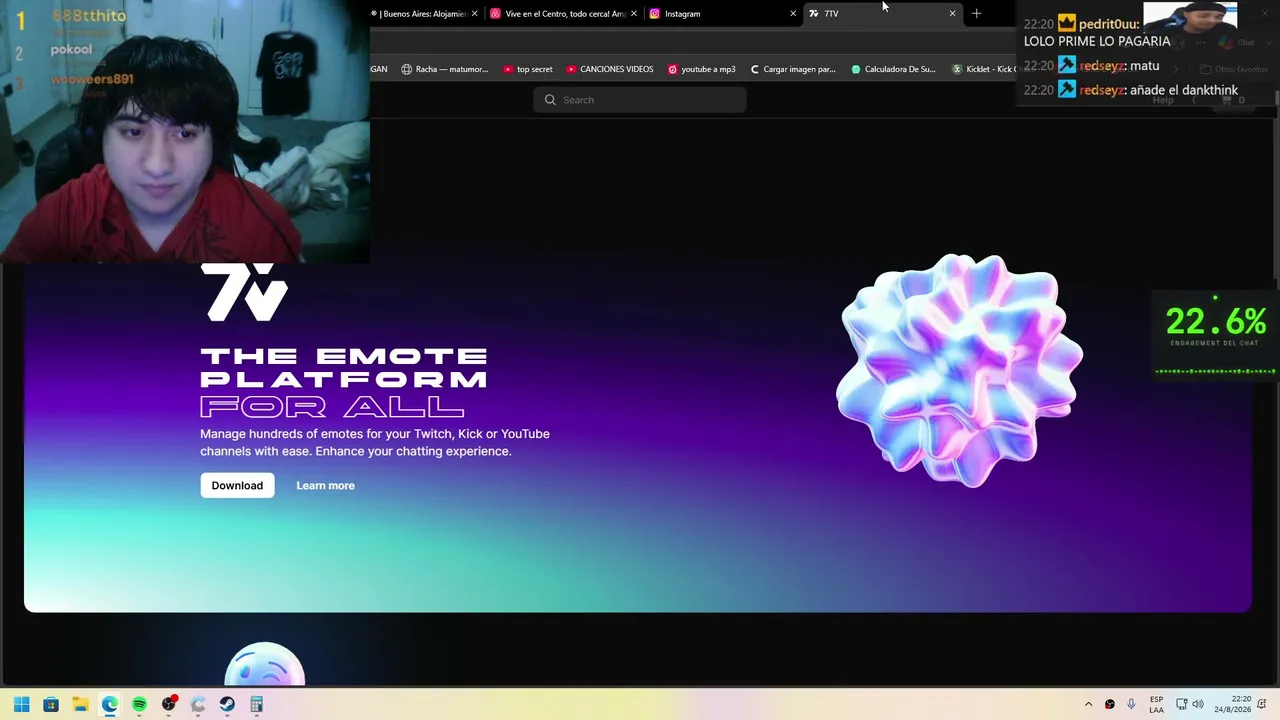Open Calculator from the taskbar
The height and width of the screenshot is (720, 1280).
tap(257, 705)
